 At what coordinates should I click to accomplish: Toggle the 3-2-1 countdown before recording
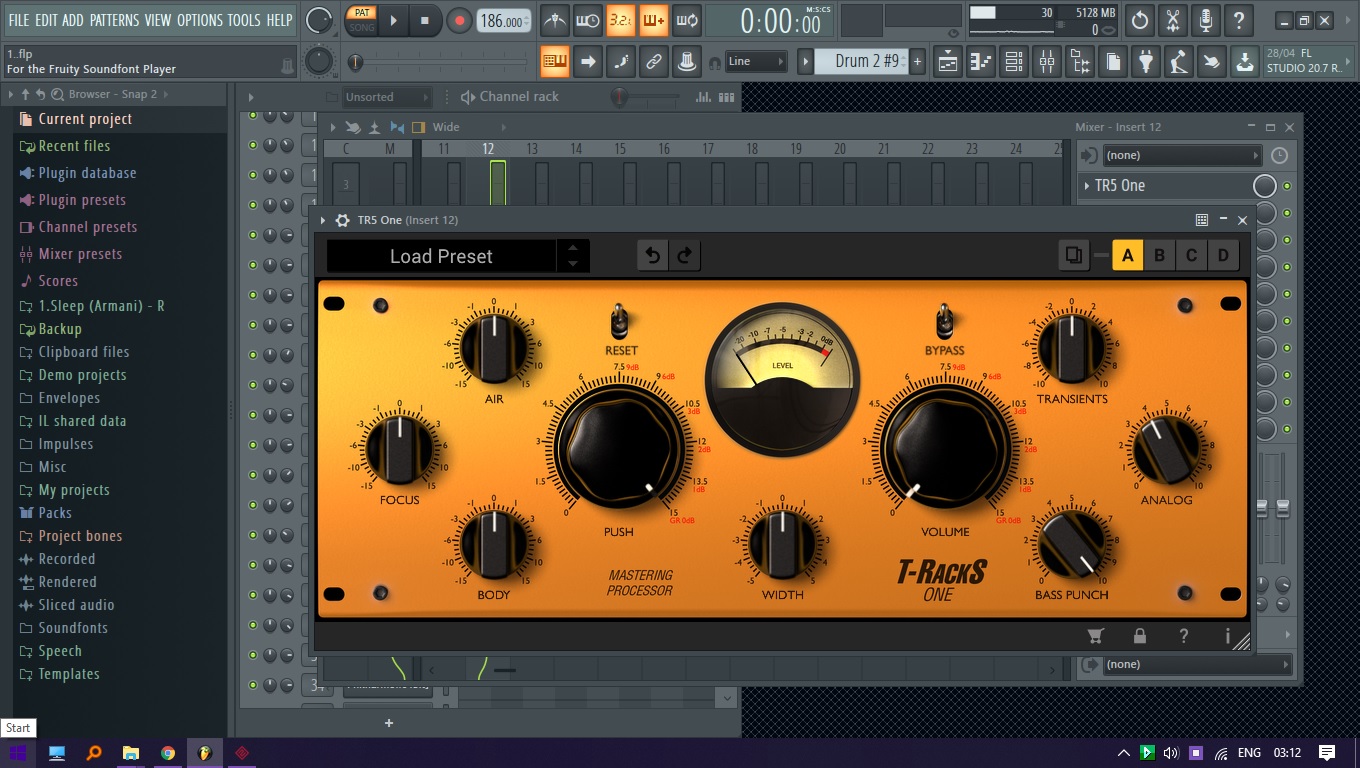[621, 20]
